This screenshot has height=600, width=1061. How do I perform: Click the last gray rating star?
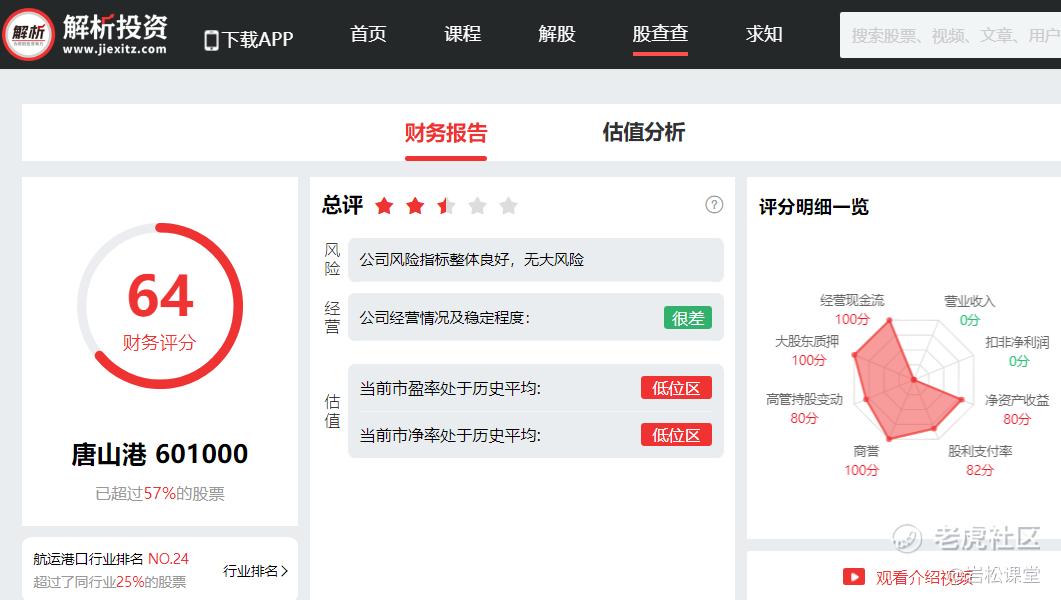point(508,206)
